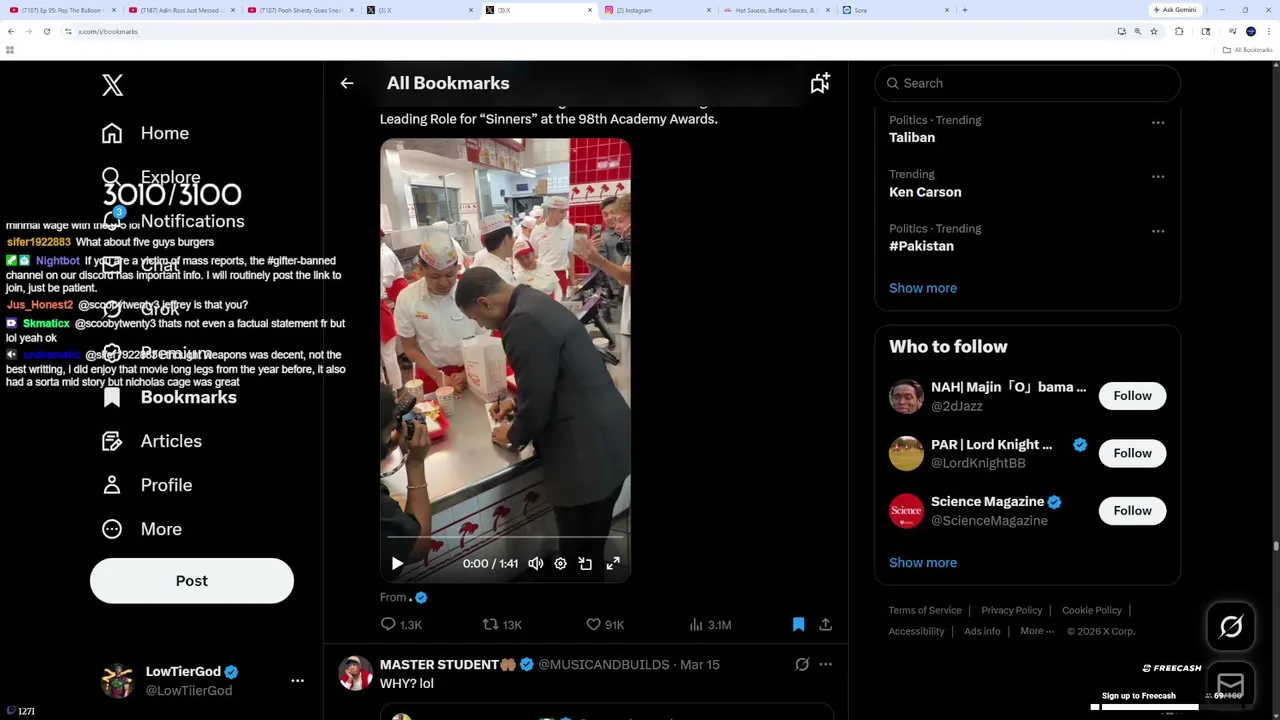Share the post with the upload icon
1280x720 pixels.
826,625
